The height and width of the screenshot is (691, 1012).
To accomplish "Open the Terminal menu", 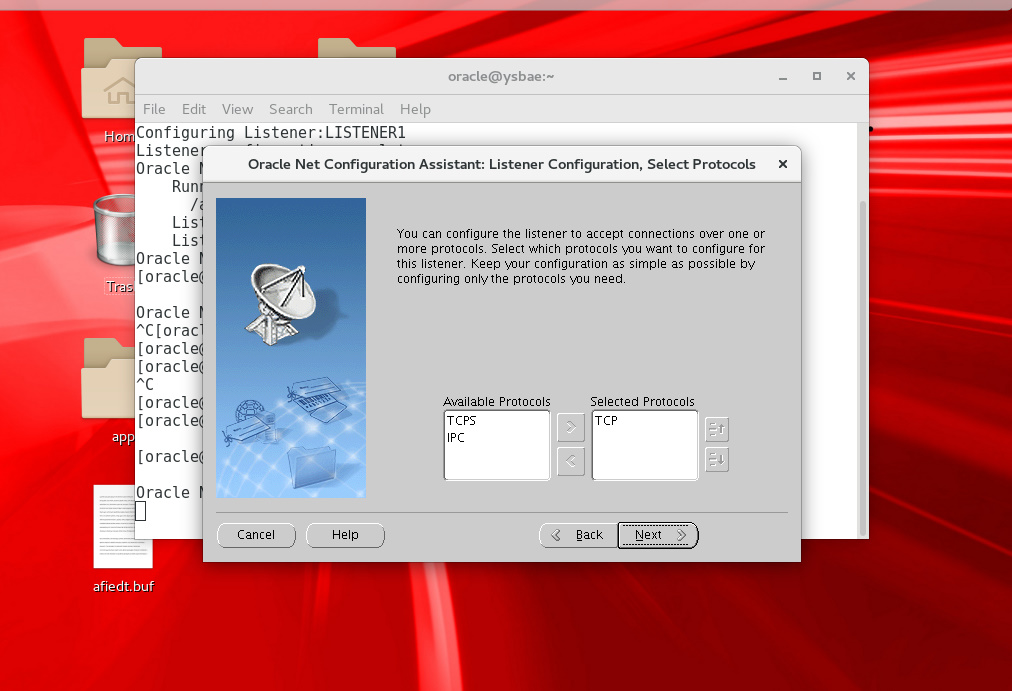I will point(356,109).
